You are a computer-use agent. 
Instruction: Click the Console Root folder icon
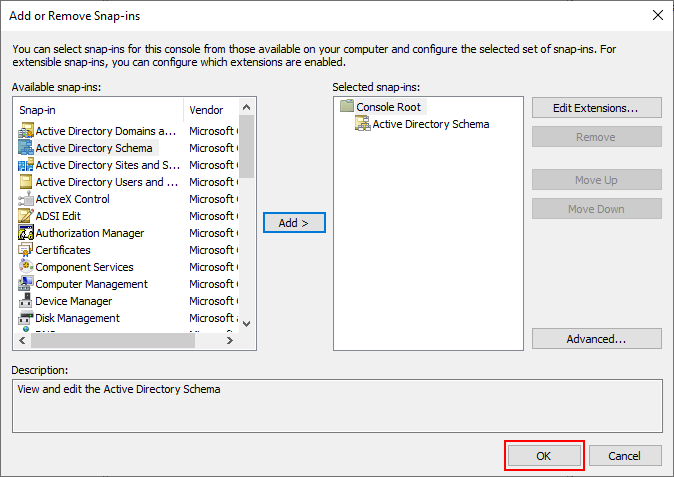pyautogui.click(x=346, y=106)
